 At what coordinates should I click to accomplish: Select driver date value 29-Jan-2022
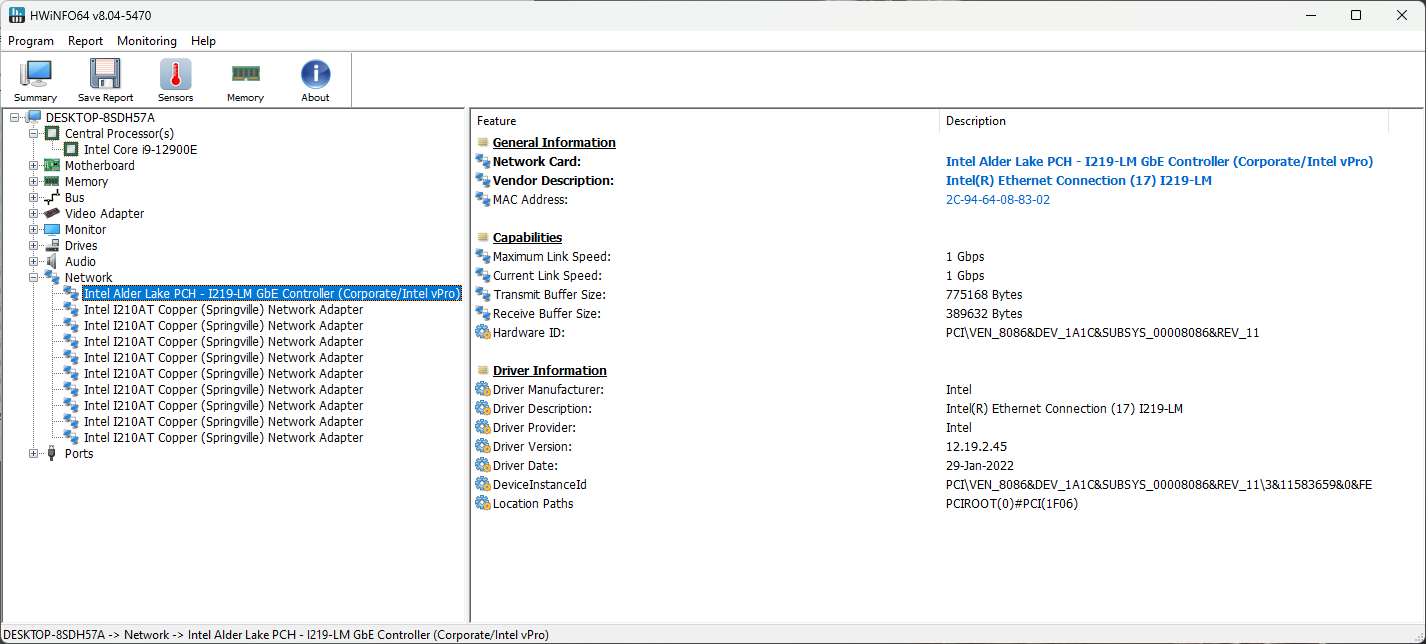(x=982, y=466)
